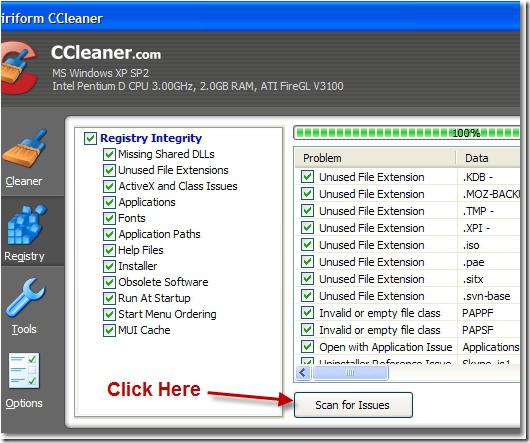Toggle Obsolete Software checkbox

click(109, 282)
